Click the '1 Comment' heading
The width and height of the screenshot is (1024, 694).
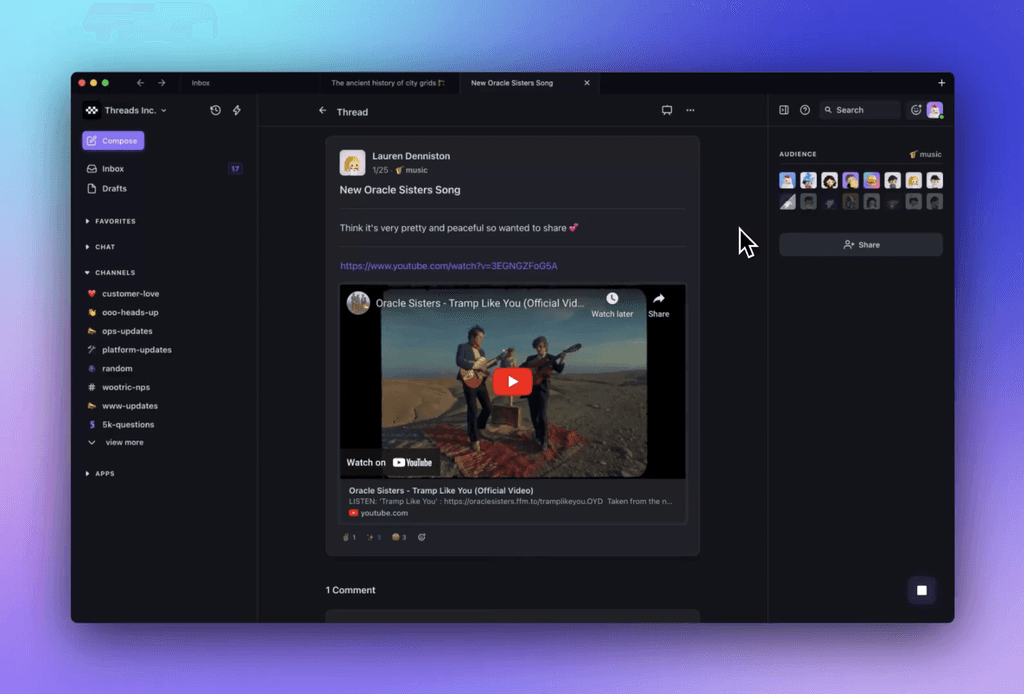click(351, 590)
